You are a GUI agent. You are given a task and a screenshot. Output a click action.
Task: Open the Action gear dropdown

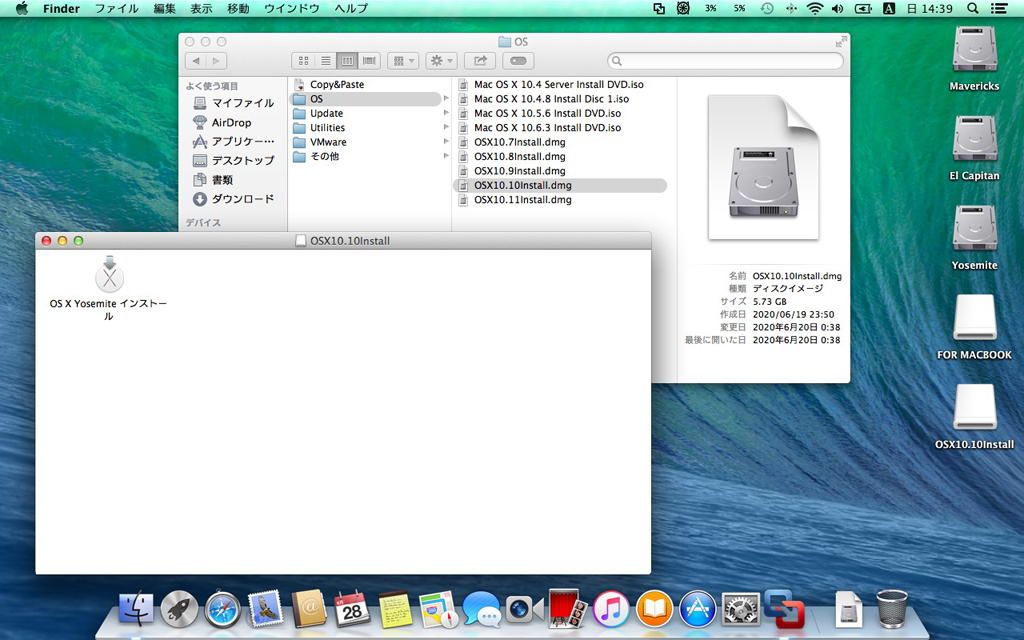pyautogui.click(x=441, y=61)
